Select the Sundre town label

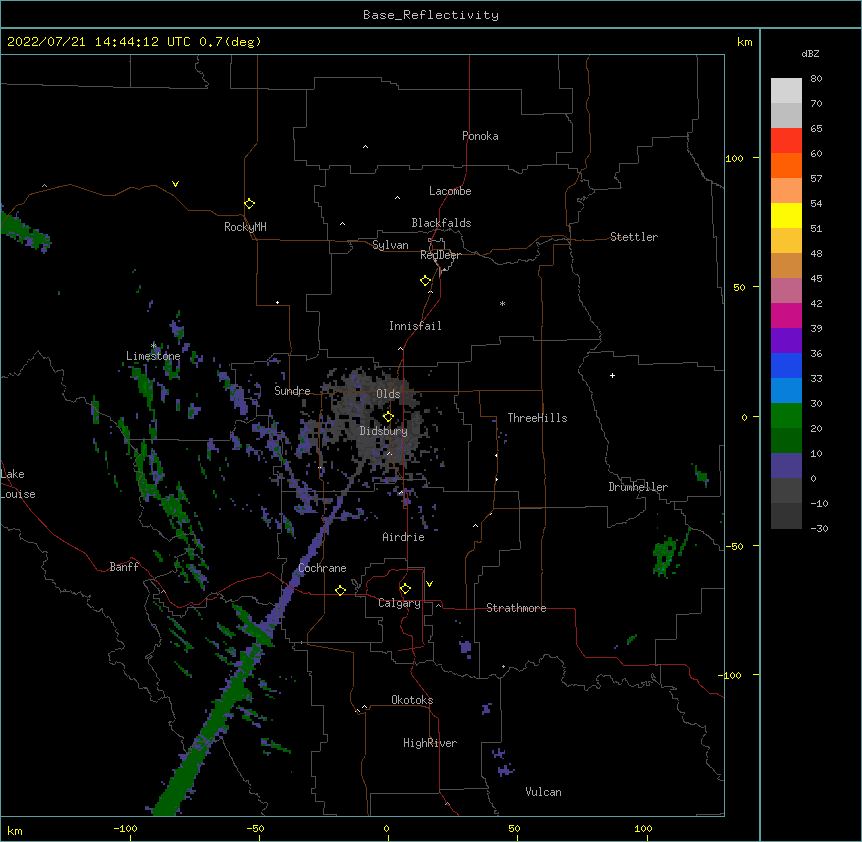tap(292, 391)
